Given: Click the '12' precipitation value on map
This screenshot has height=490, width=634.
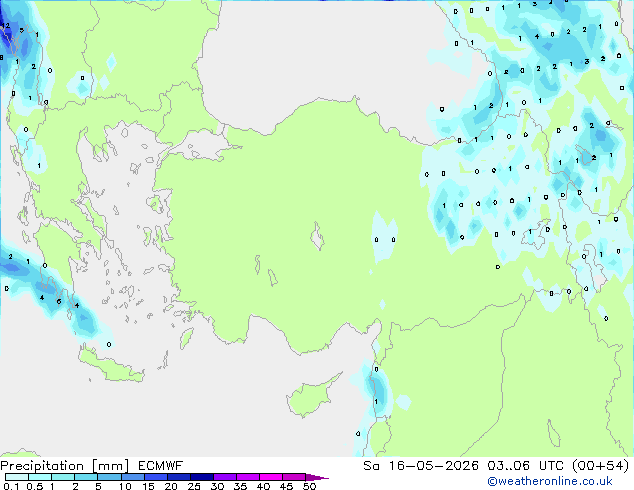Looking at the screenshot, I should tap(6, 25).
